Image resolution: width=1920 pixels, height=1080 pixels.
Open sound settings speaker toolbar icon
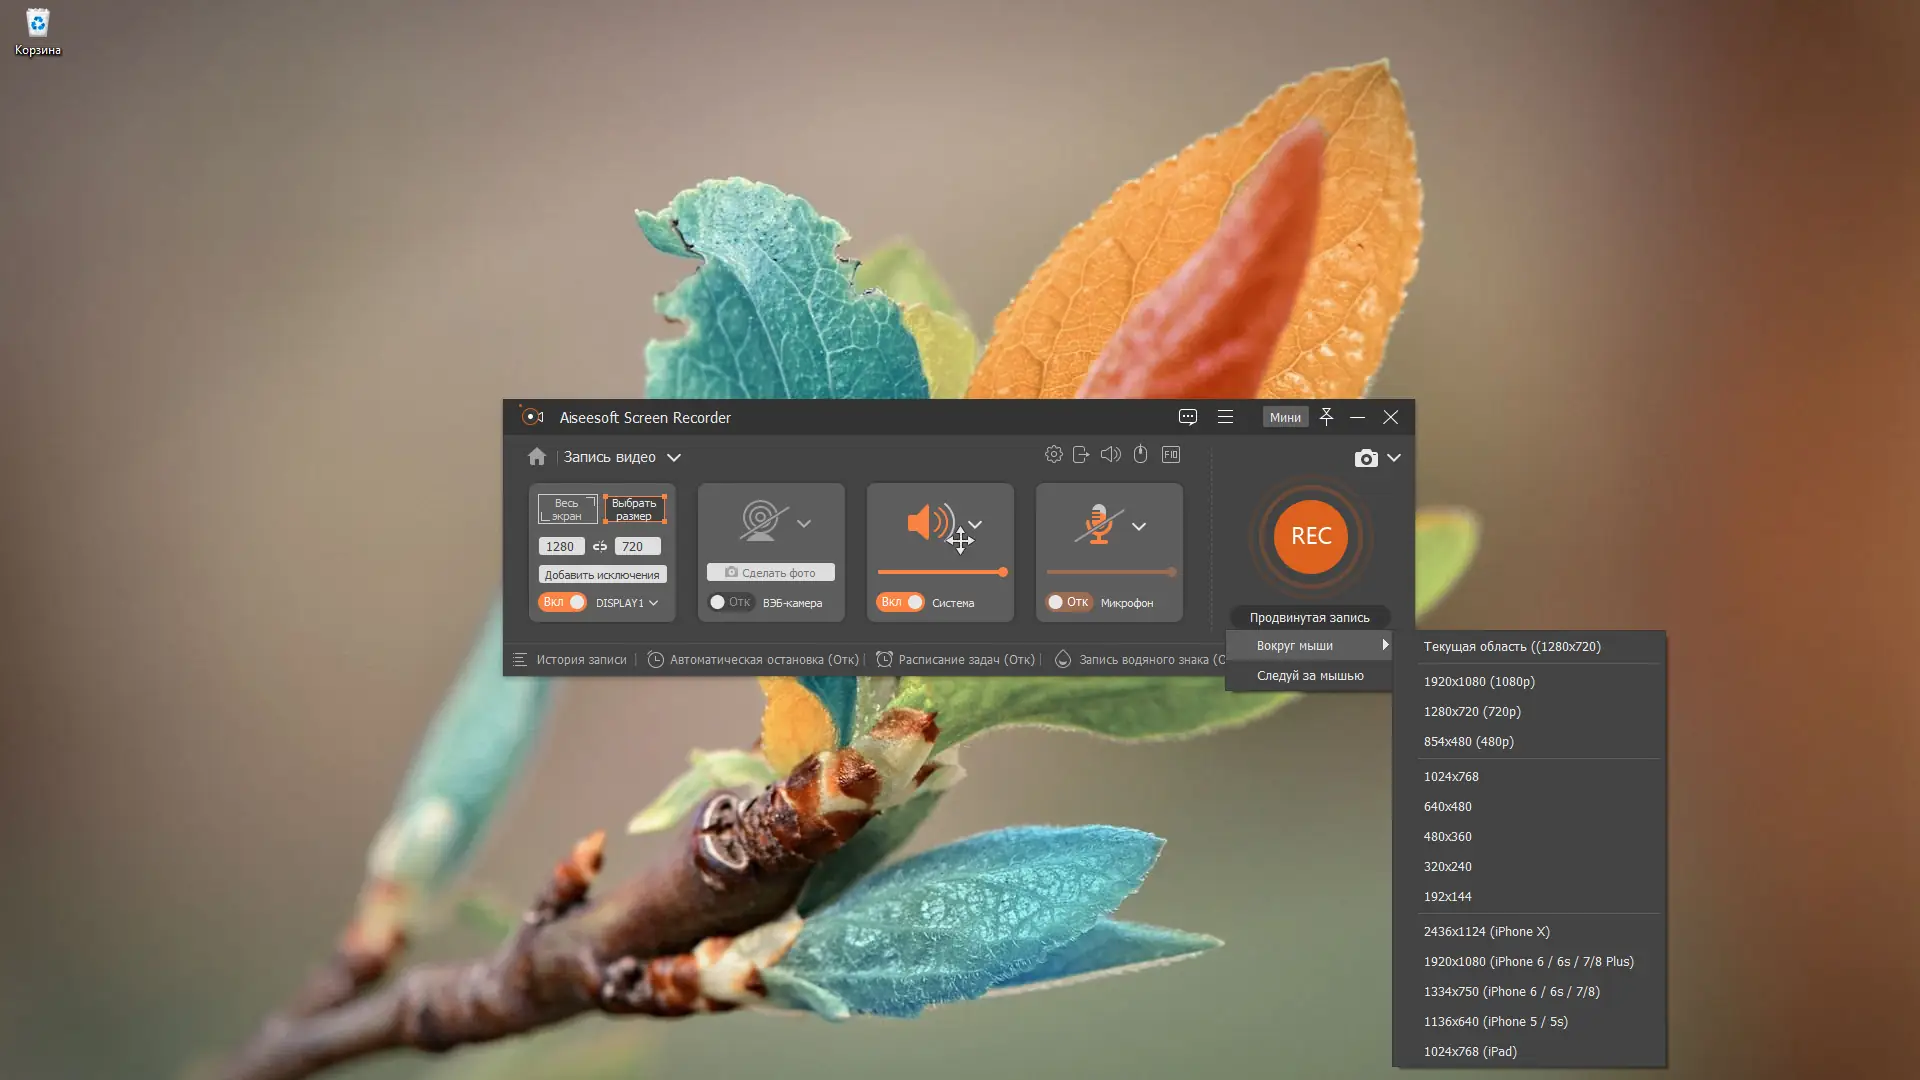pos(1110,455)
